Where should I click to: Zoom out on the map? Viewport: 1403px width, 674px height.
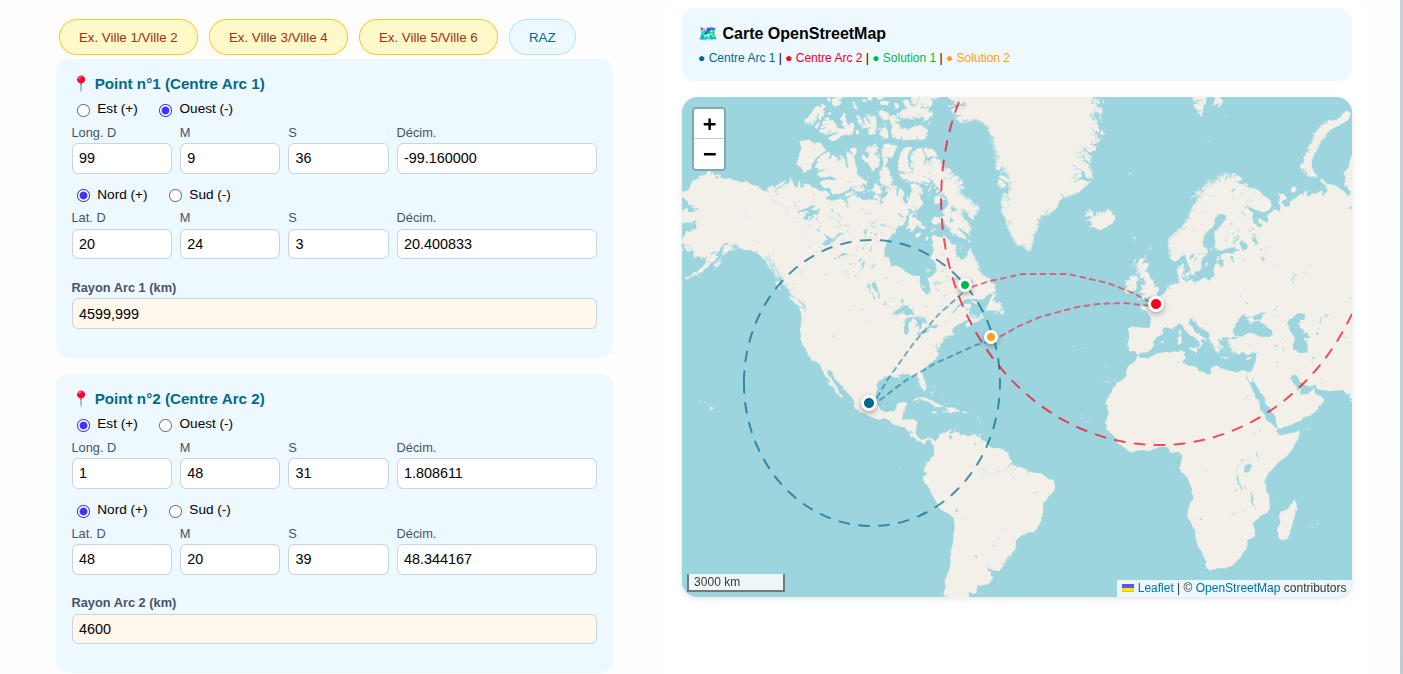point(709,154)
